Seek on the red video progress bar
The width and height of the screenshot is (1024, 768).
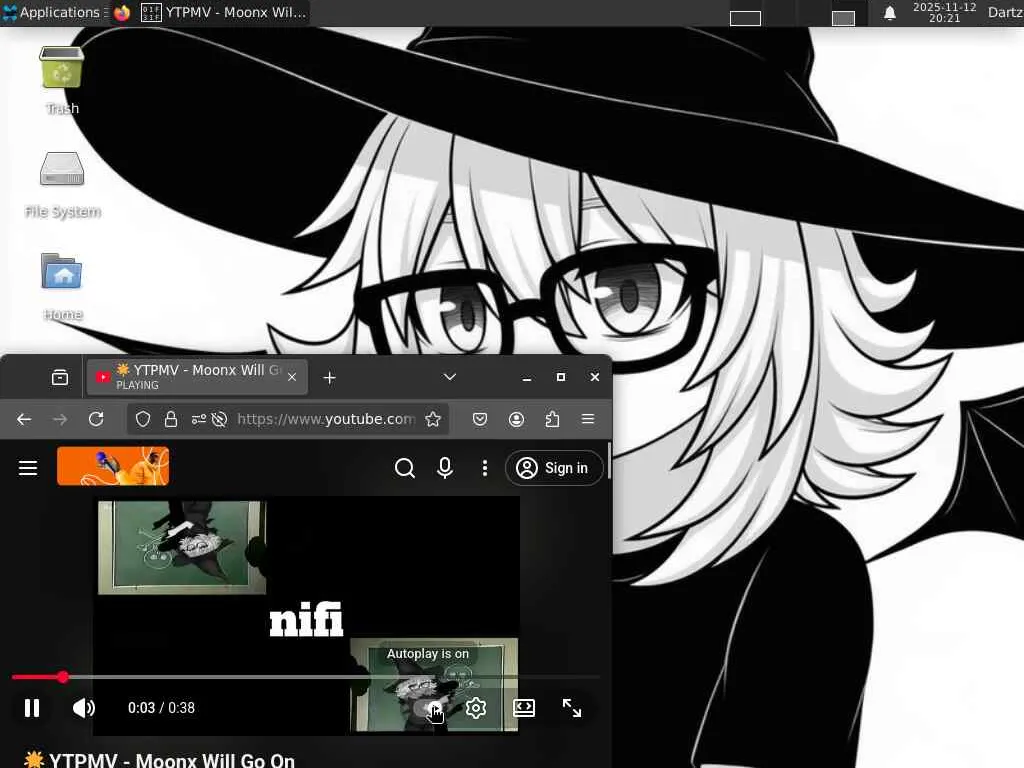click(x=306, y=677)
